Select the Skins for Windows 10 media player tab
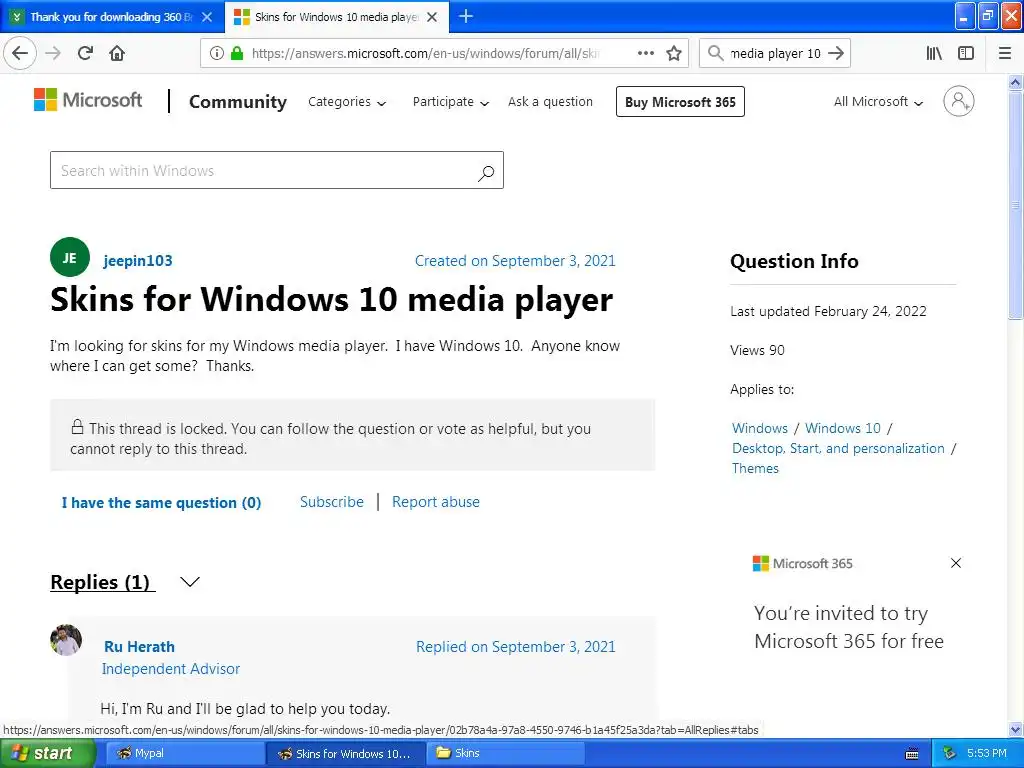 (x=336, y=17)
